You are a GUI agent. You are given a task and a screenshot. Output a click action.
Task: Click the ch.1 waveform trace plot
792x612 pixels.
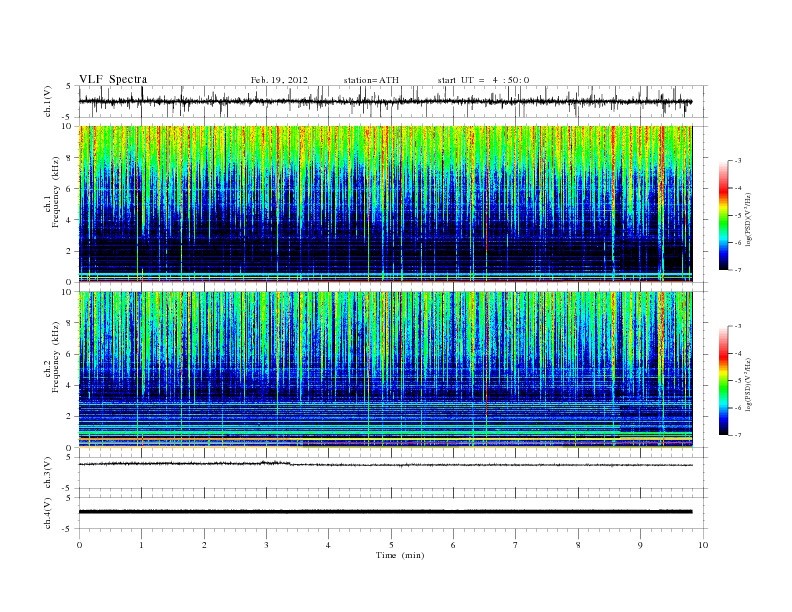click(393, 101)
